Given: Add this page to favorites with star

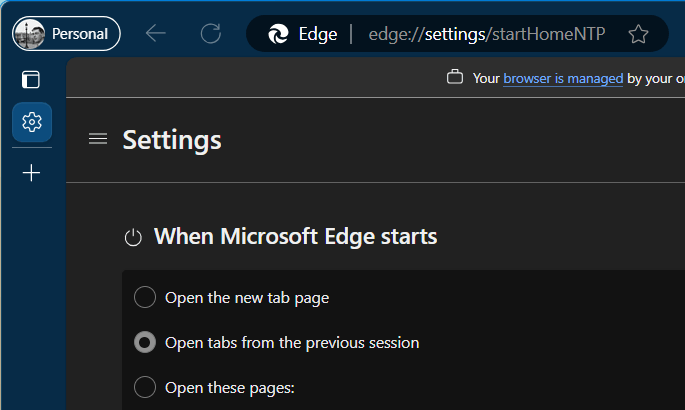Looking at the screenshot, I should [638, 34].
